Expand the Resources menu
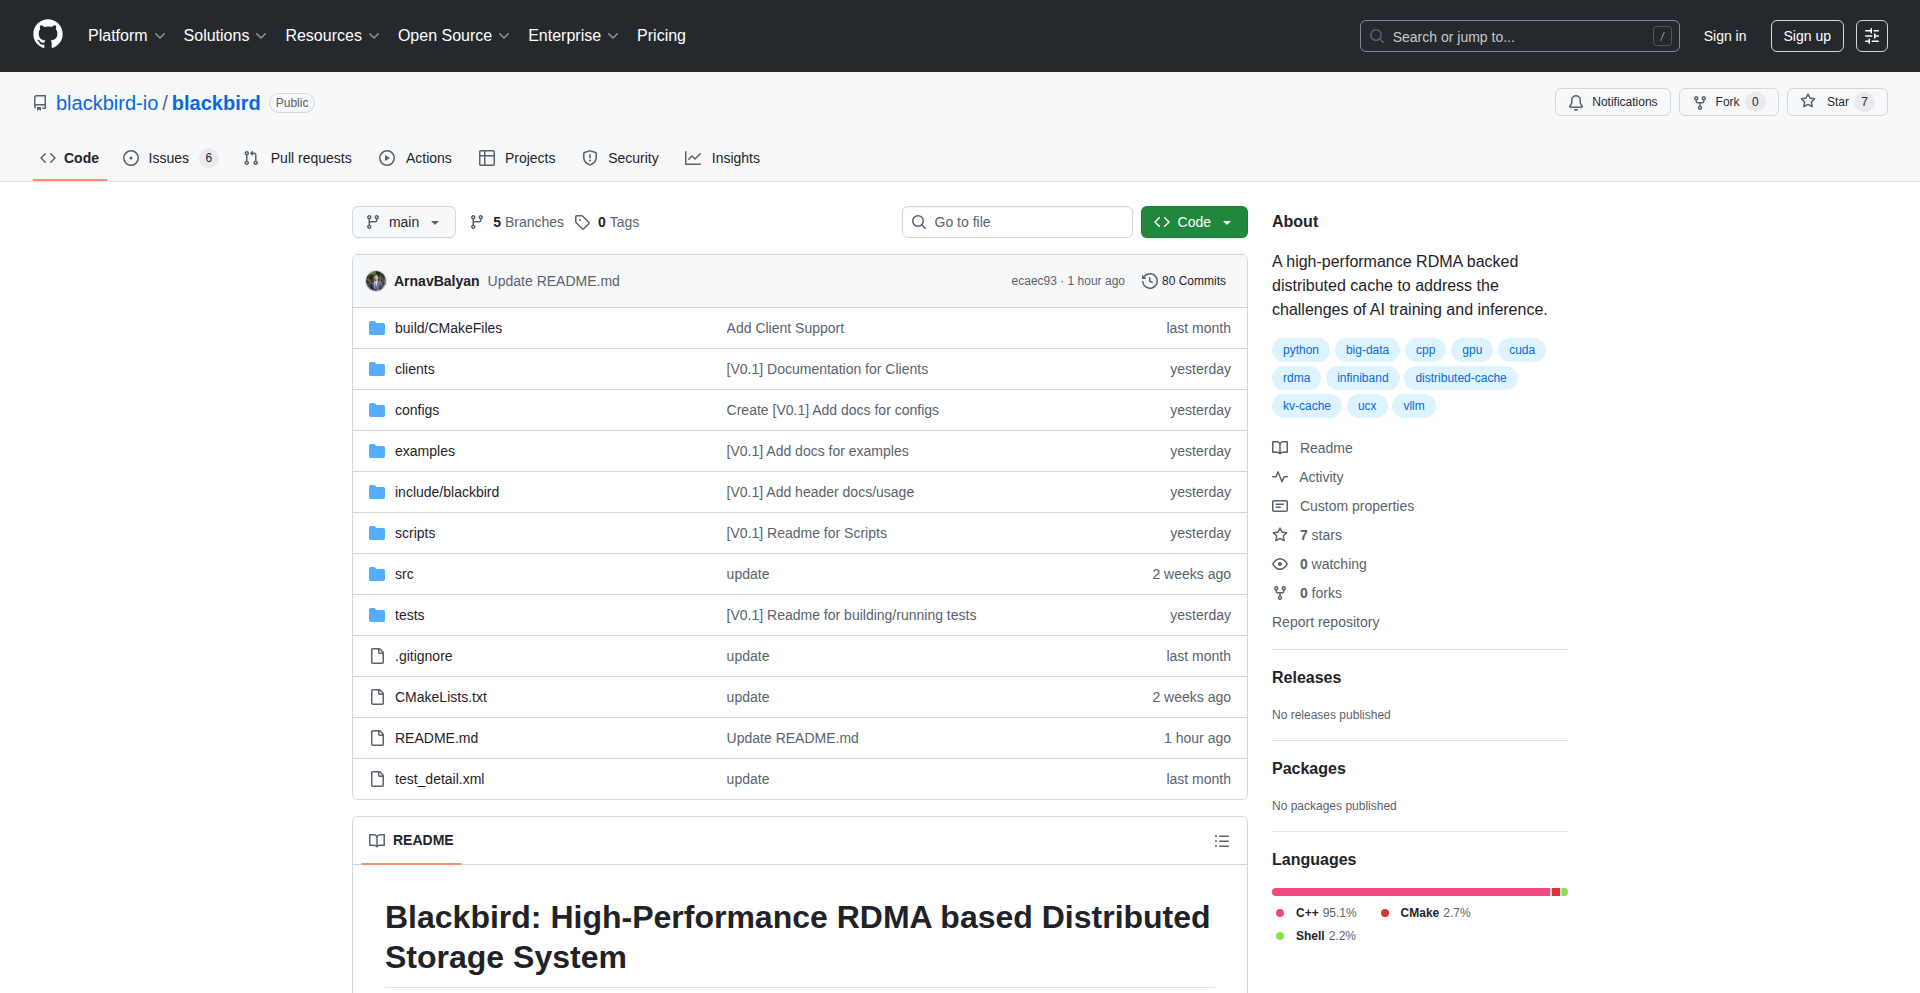This screenshot has height=993, width=1920. tap(332, 35)
